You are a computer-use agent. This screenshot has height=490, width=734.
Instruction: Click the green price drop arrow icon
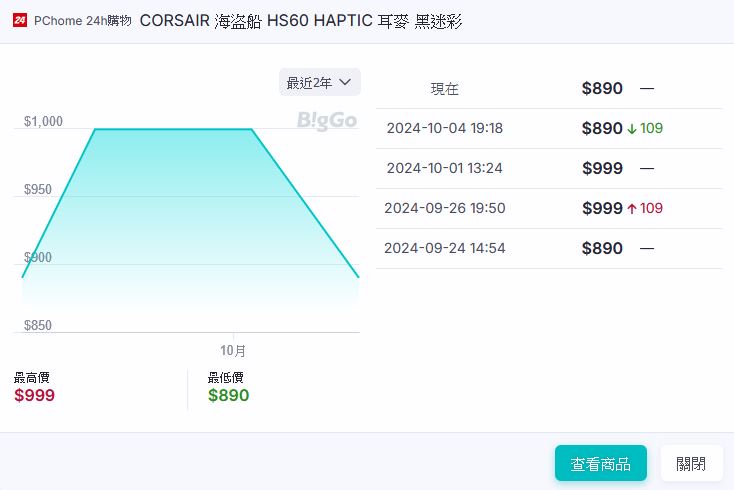[631, 129]
